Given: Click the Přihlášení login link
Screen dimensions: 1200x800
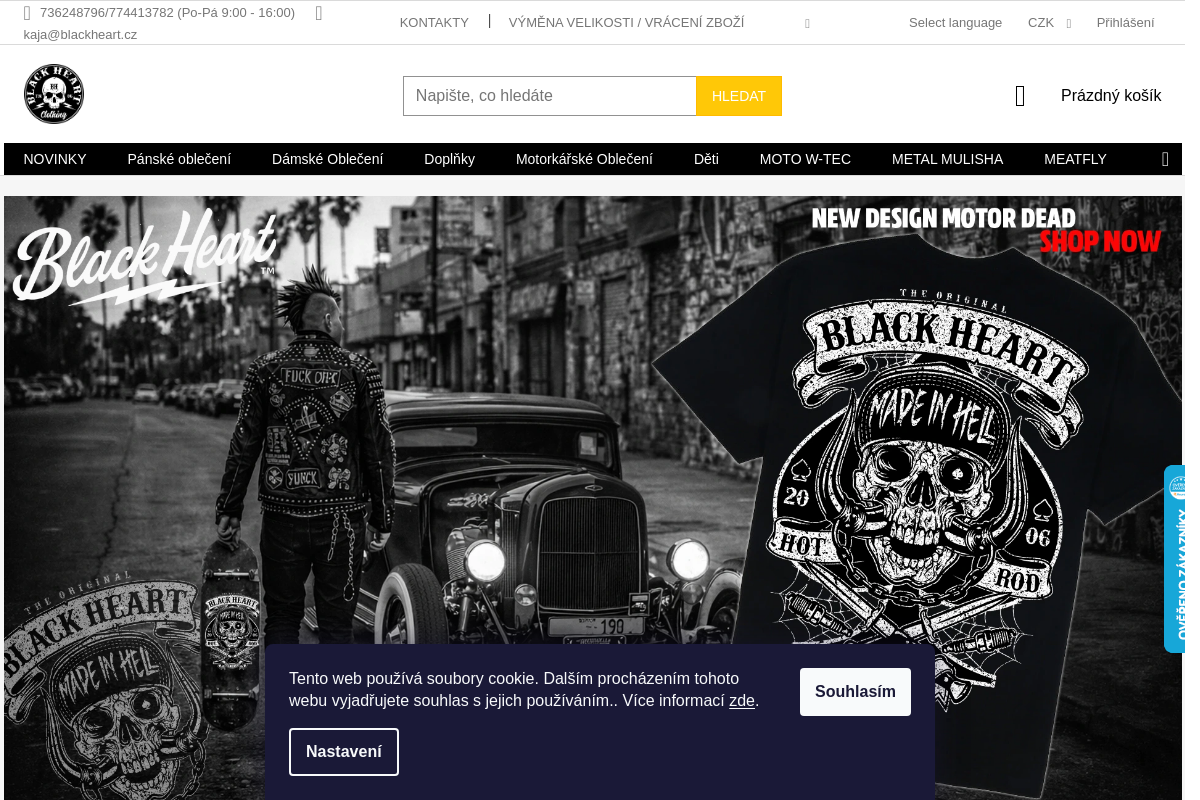Looking at the screenshot, I should (x=1125, y=23).
